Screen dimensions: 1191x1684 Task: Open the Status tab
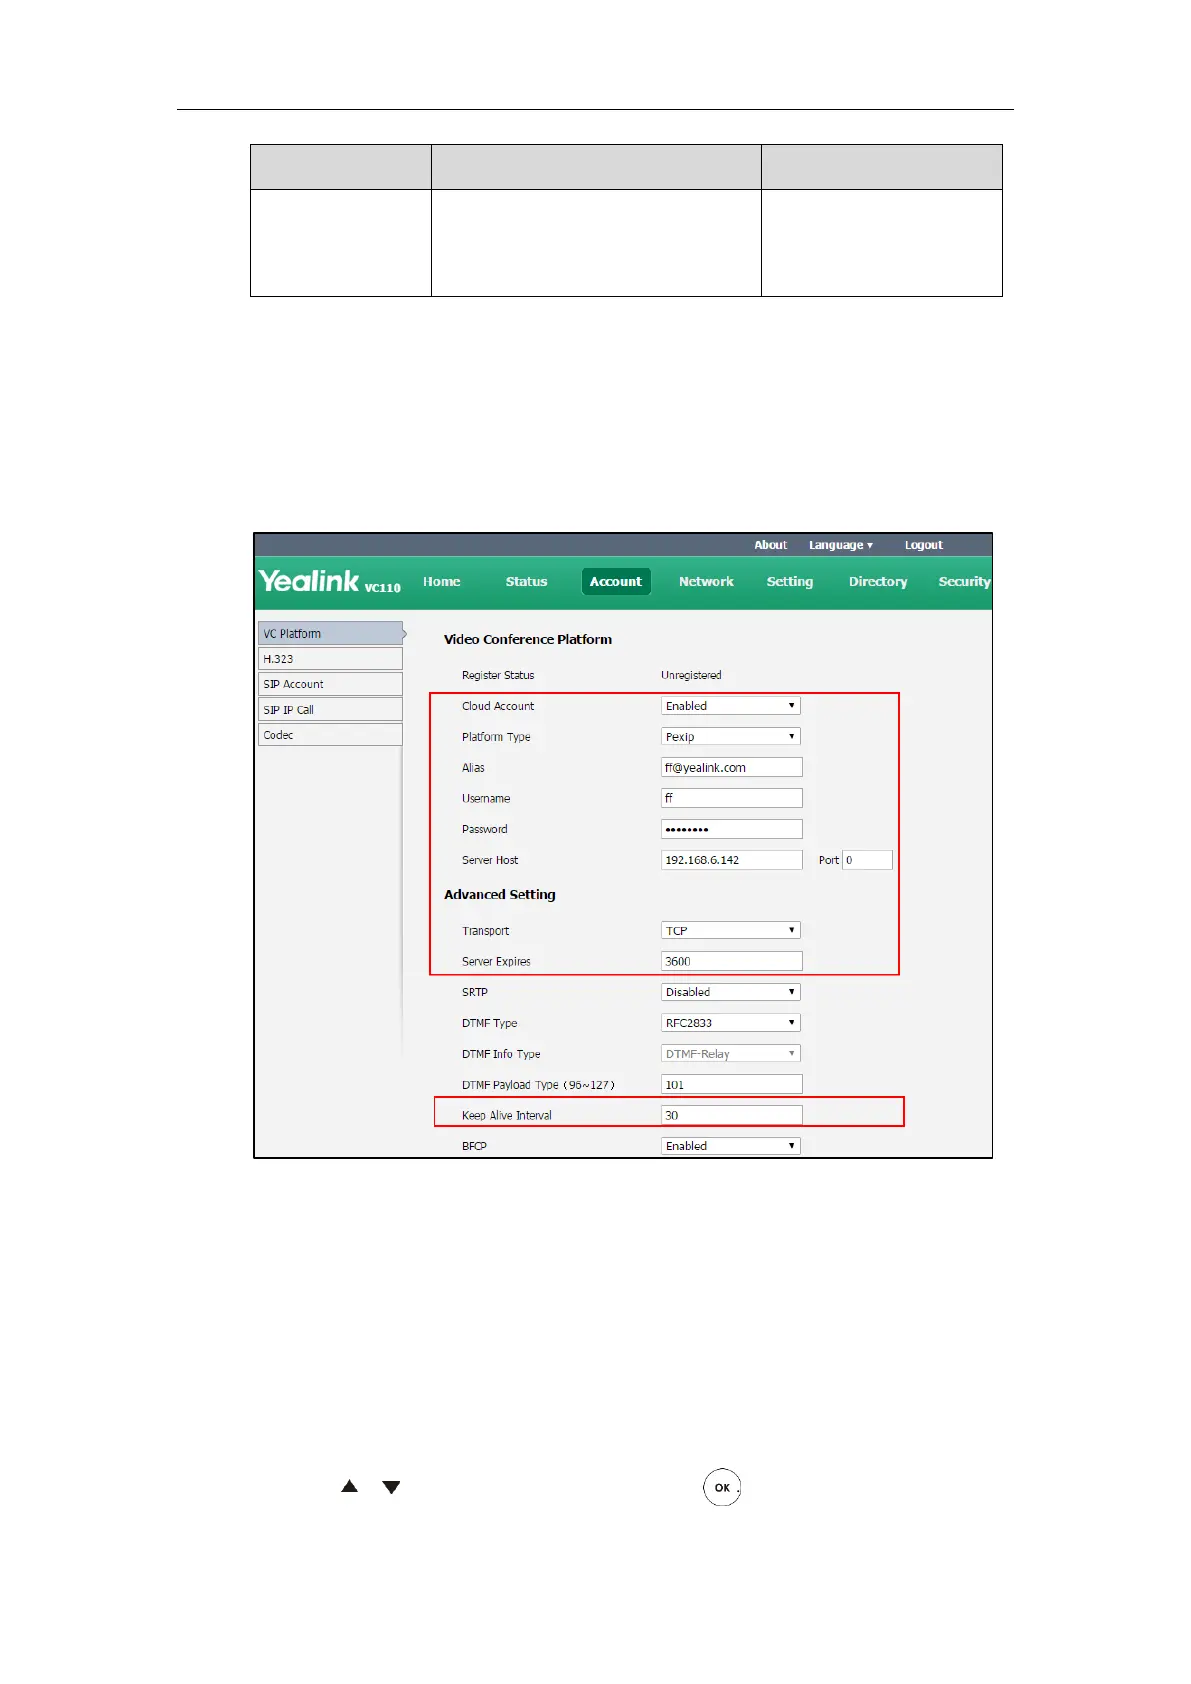tap(526, 582)
